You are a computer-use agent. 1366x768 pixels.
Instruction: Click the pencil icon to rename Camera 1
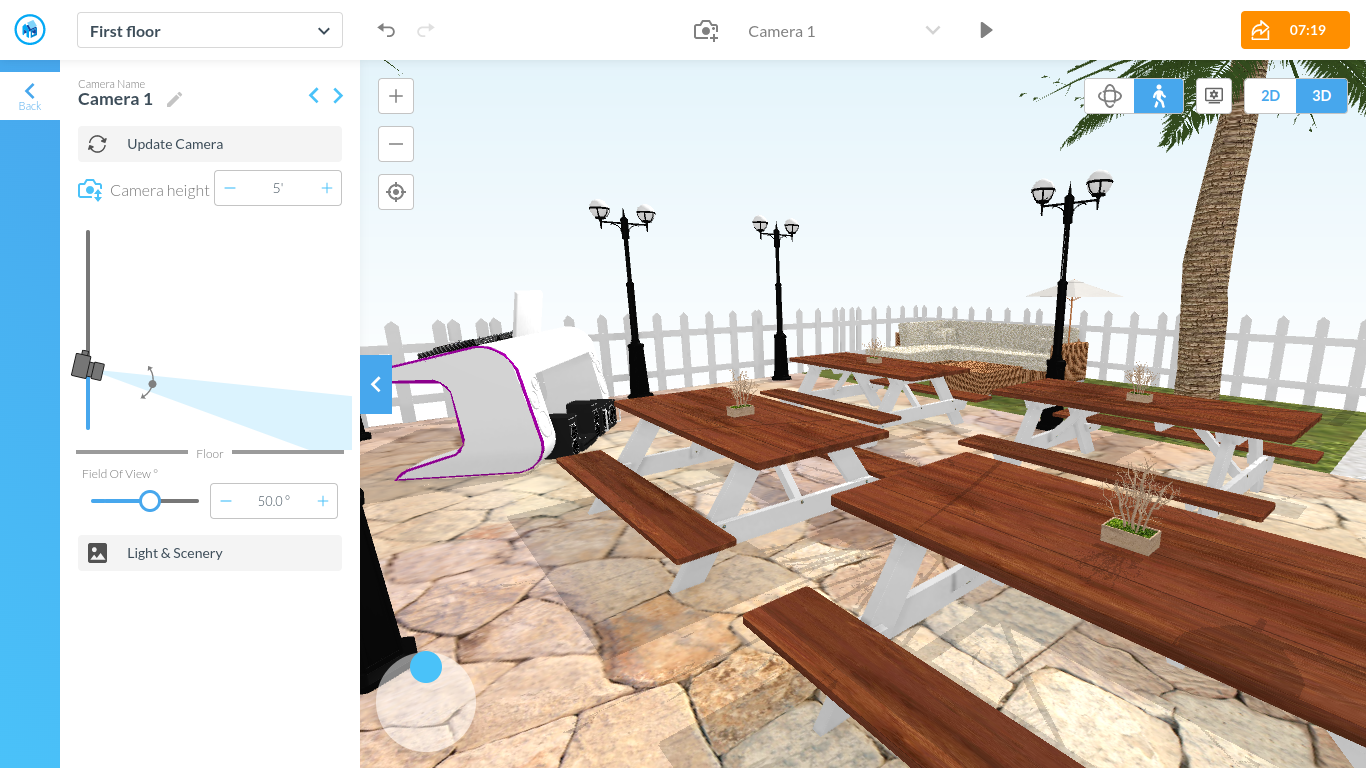174,99
